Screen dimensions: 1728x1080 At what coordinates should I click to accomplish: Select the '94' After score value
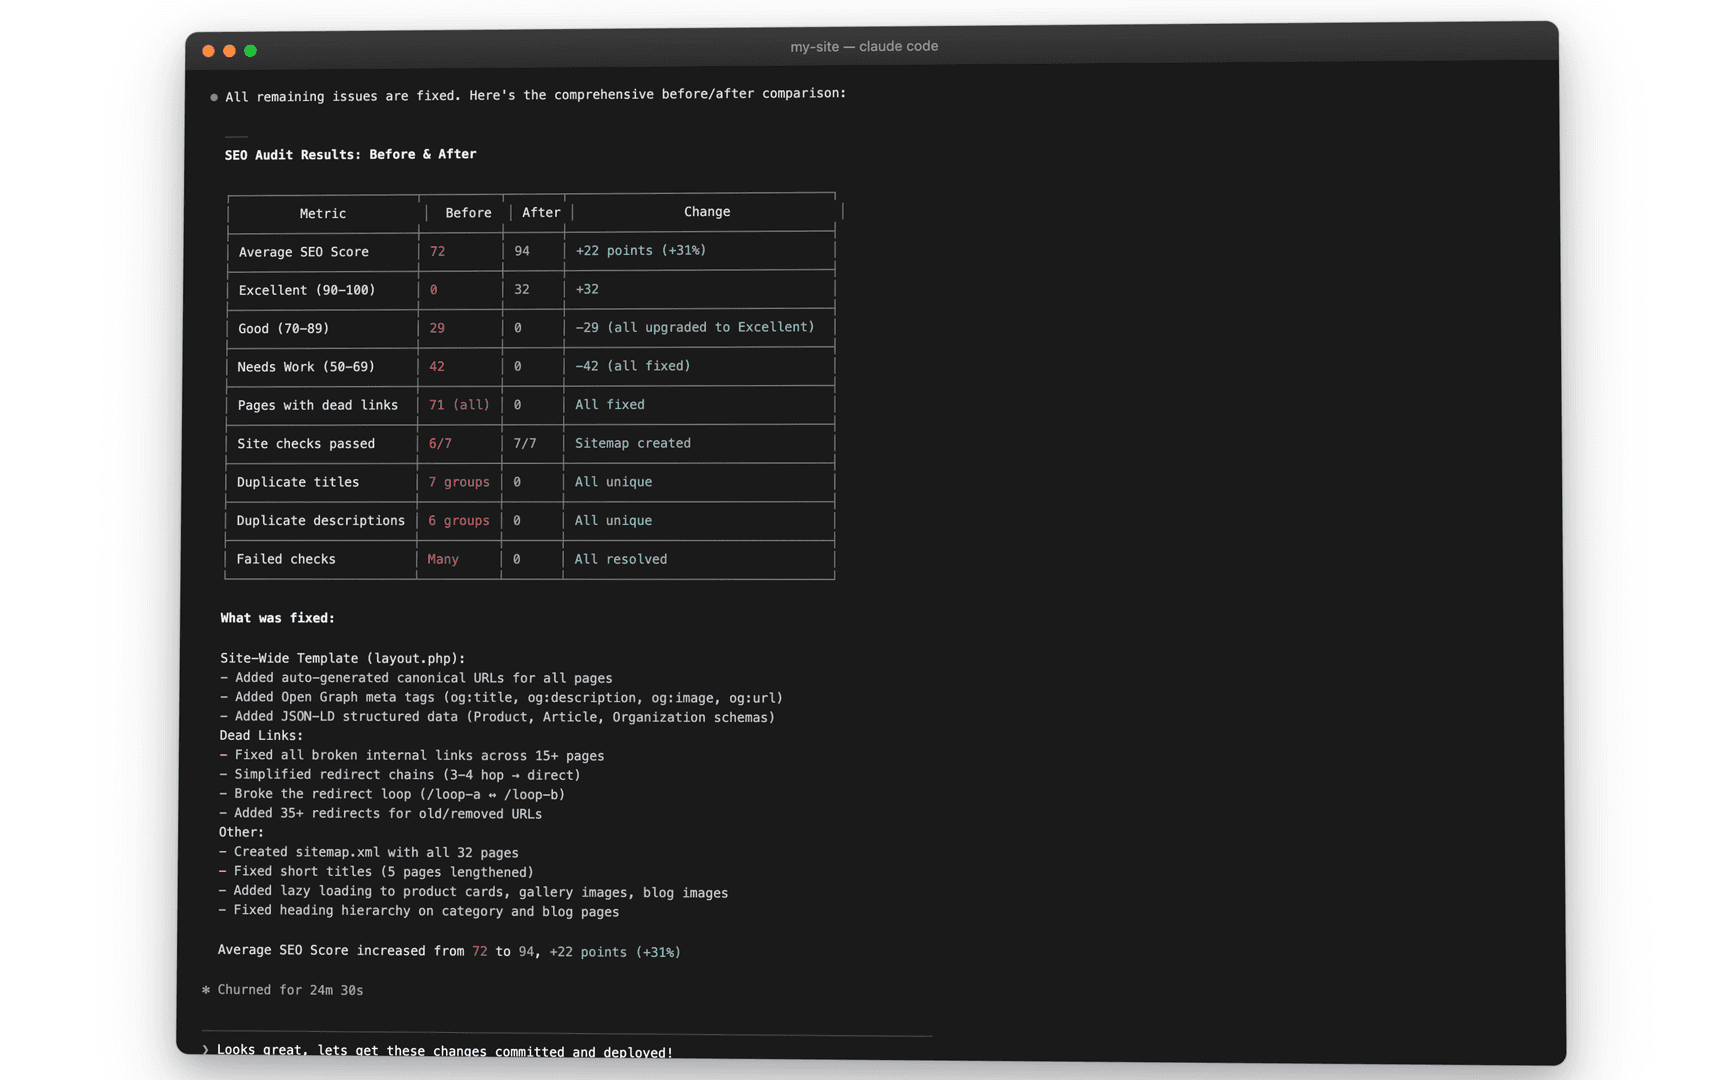522,251
